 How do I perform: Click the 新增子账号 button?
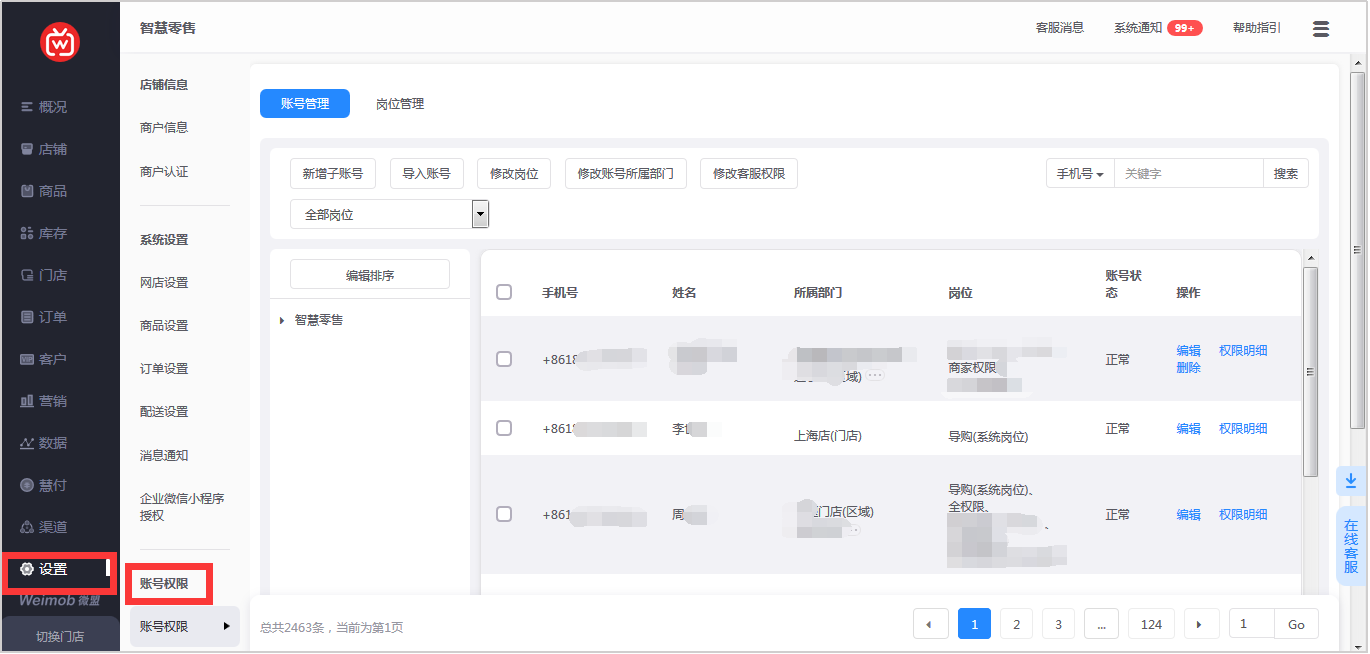[x=333, y=174]
